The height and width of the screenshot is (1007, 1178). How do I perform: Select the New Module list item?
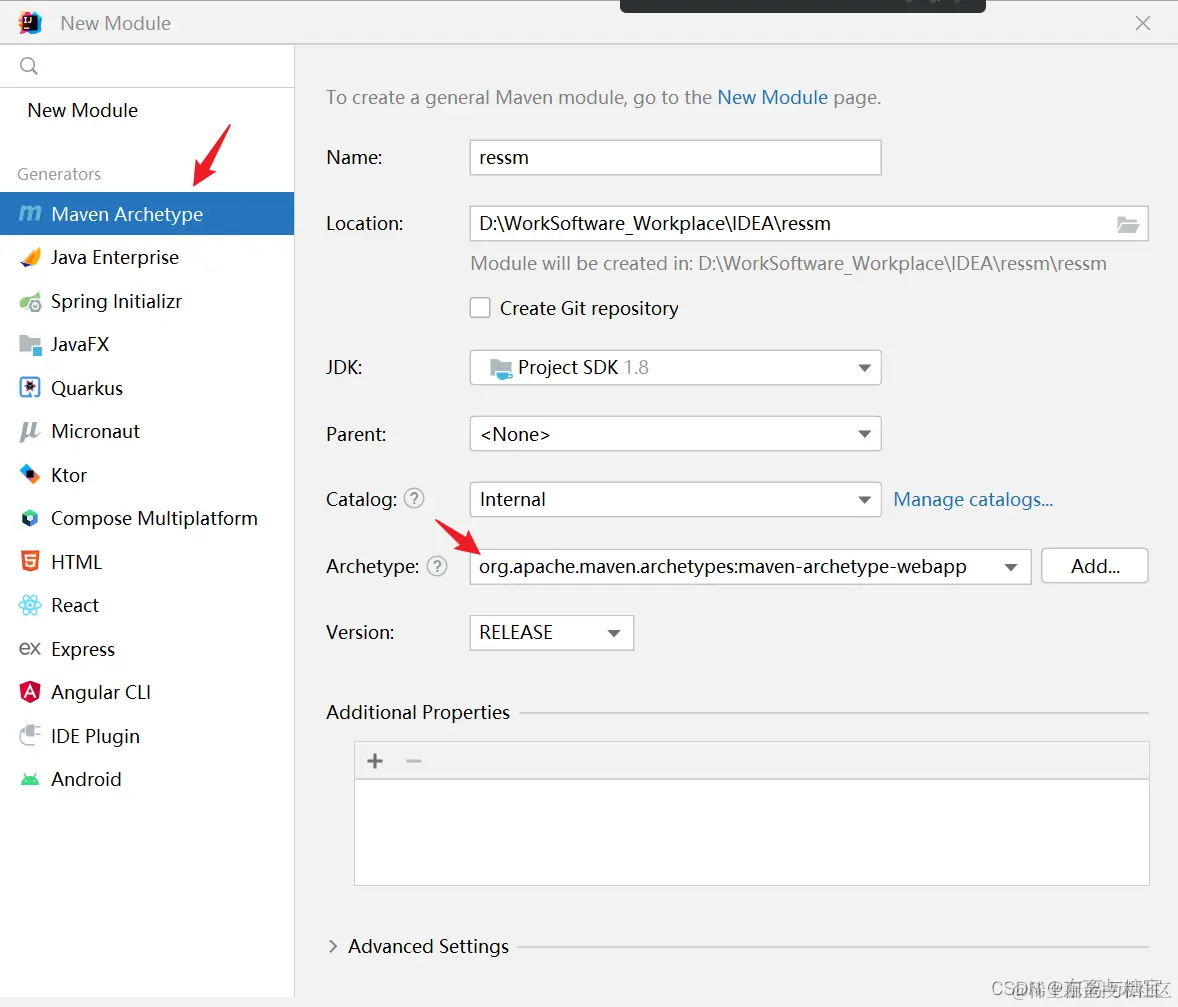pos(146,110)
